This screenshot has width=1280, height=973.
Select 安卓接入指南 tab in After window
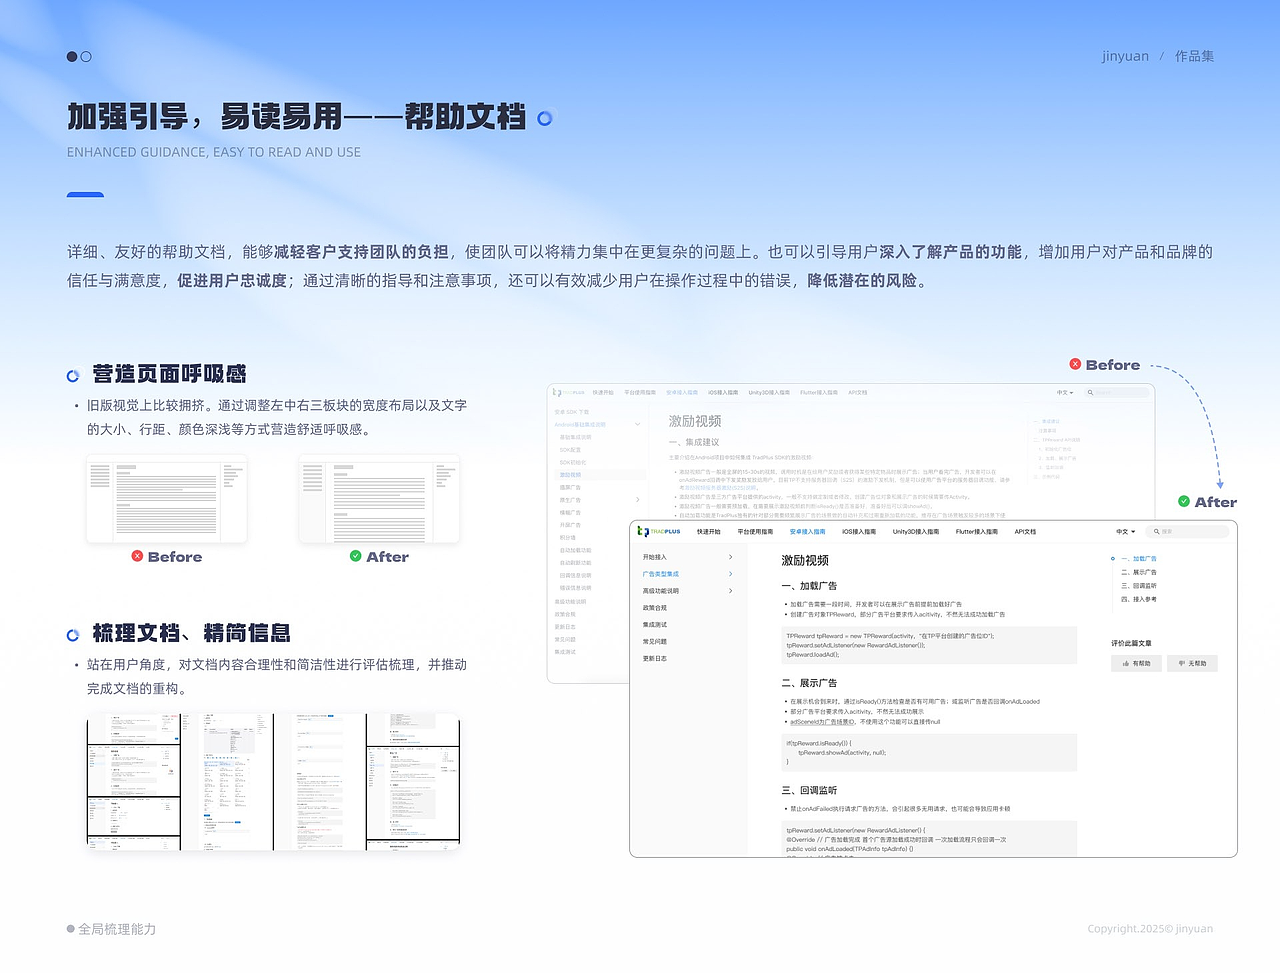[807, 532]
